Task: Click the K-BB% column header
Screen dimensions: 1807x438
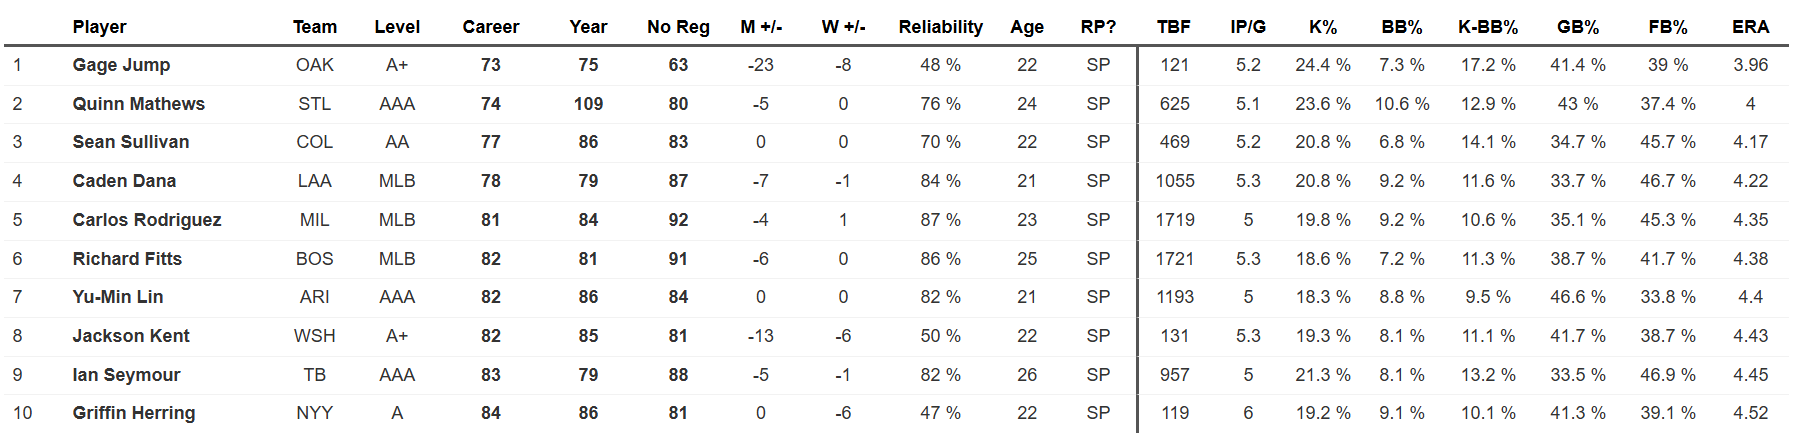Action: coord(1488,27)
